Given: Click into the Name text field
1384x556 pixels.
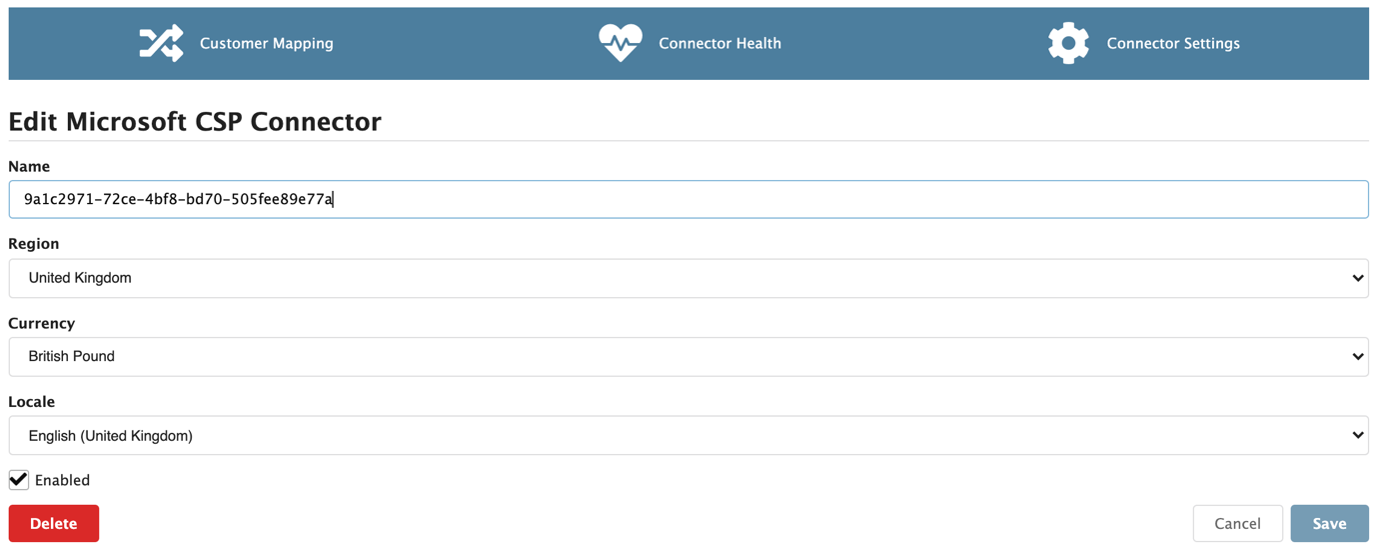Looking at the screenshot, I should point(688,199).
